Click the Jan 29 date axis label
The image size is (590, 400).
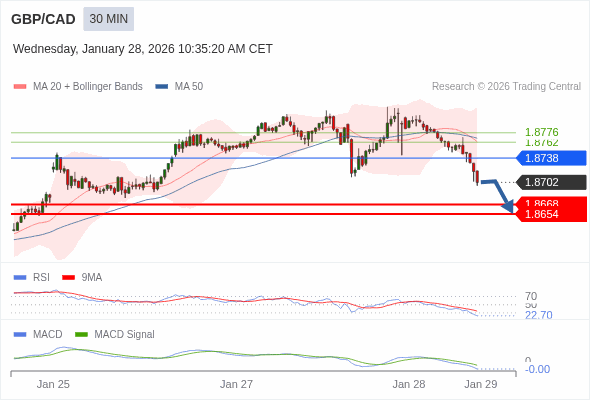[x=481, y=384]
